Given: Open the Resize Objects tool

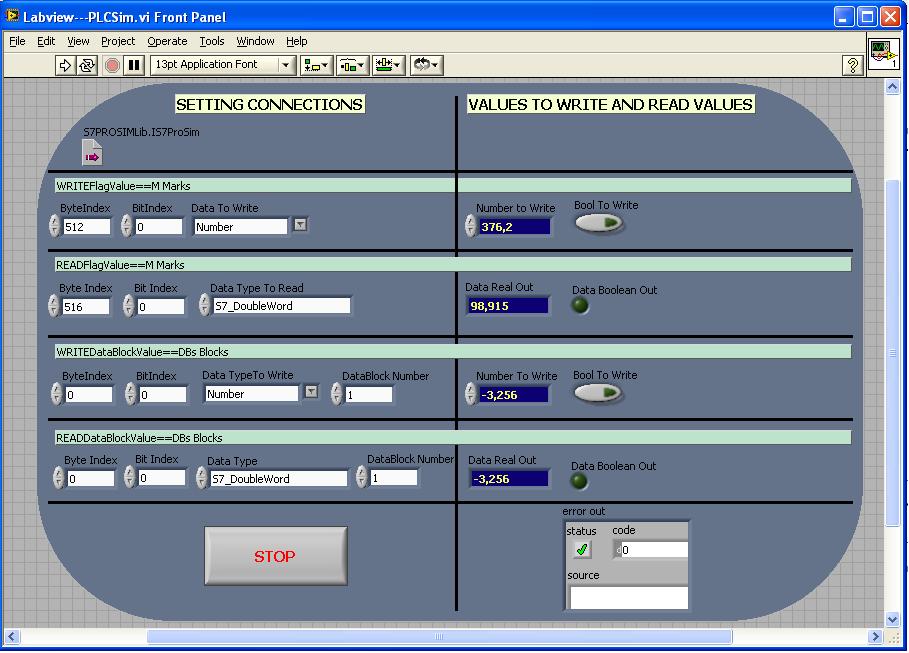Looking at the screenshot, I should [x=388, y=65].
